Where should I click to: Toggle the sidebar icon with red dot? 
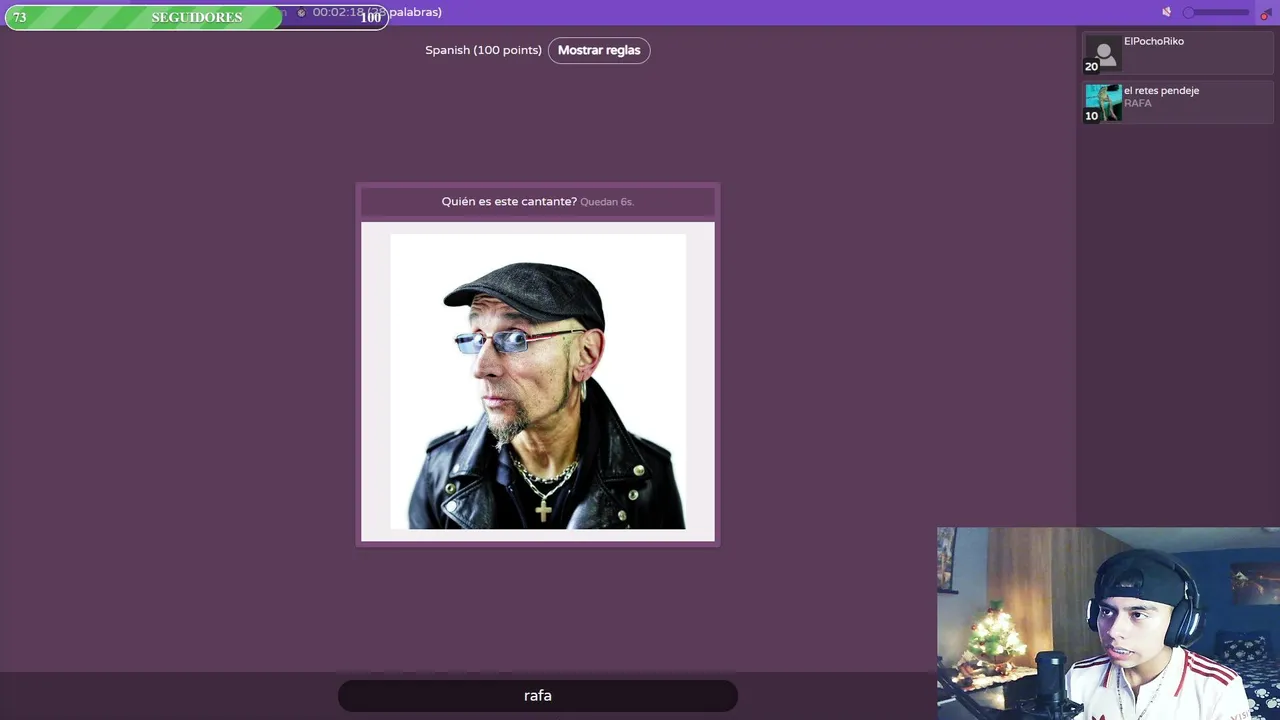[x=1265, y=13]
